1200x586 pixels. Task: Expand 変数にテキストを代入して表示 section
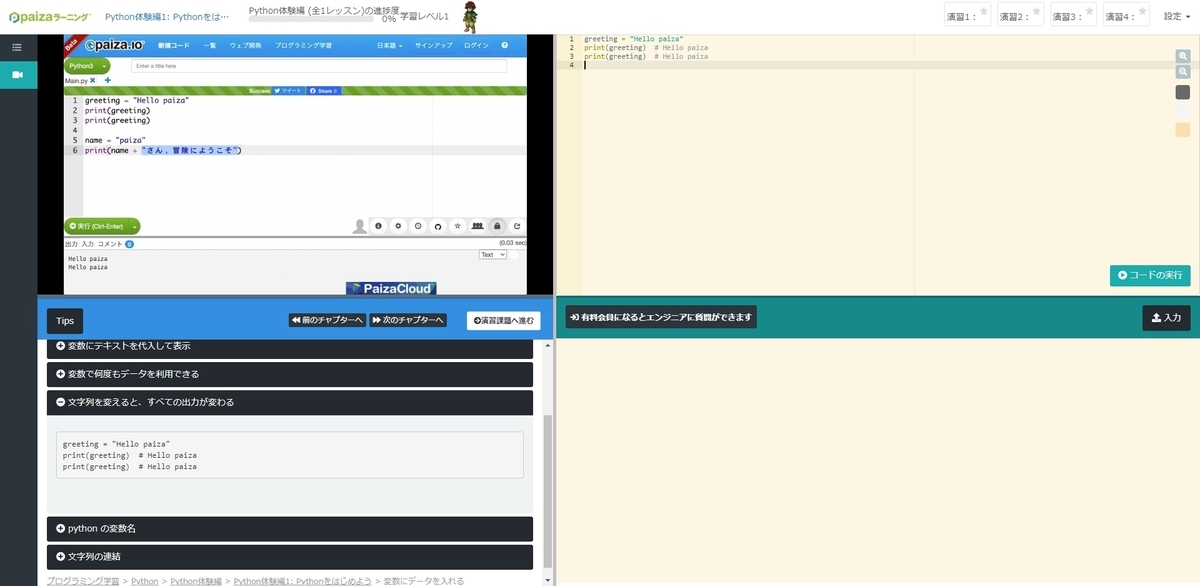pyautogui.click(x=290, y=347)
